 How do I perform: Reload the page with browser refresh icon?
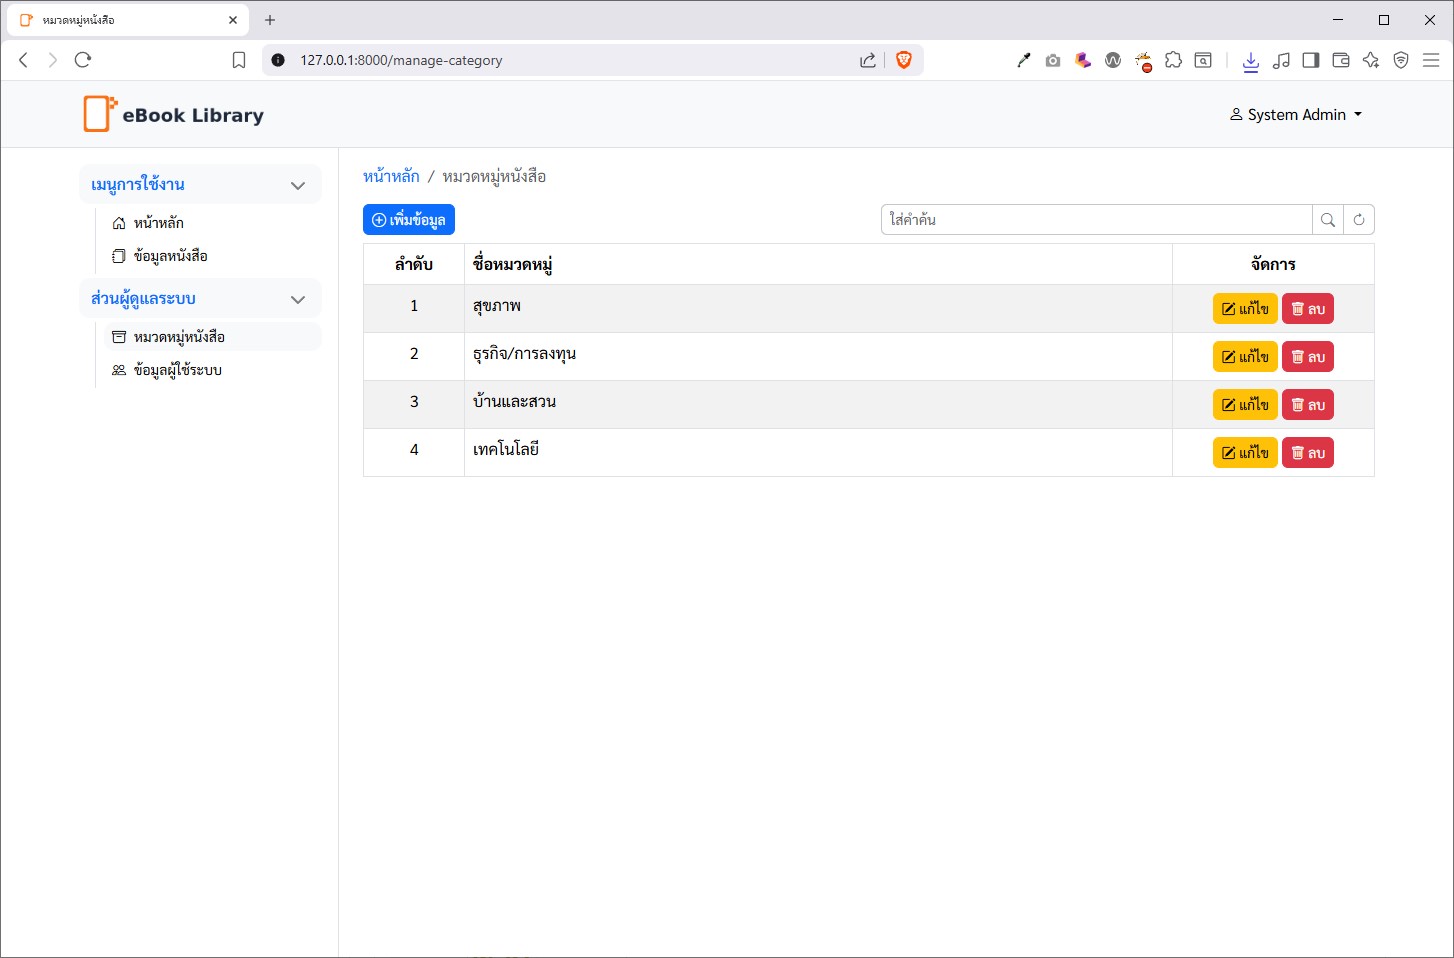click(83, 60)
